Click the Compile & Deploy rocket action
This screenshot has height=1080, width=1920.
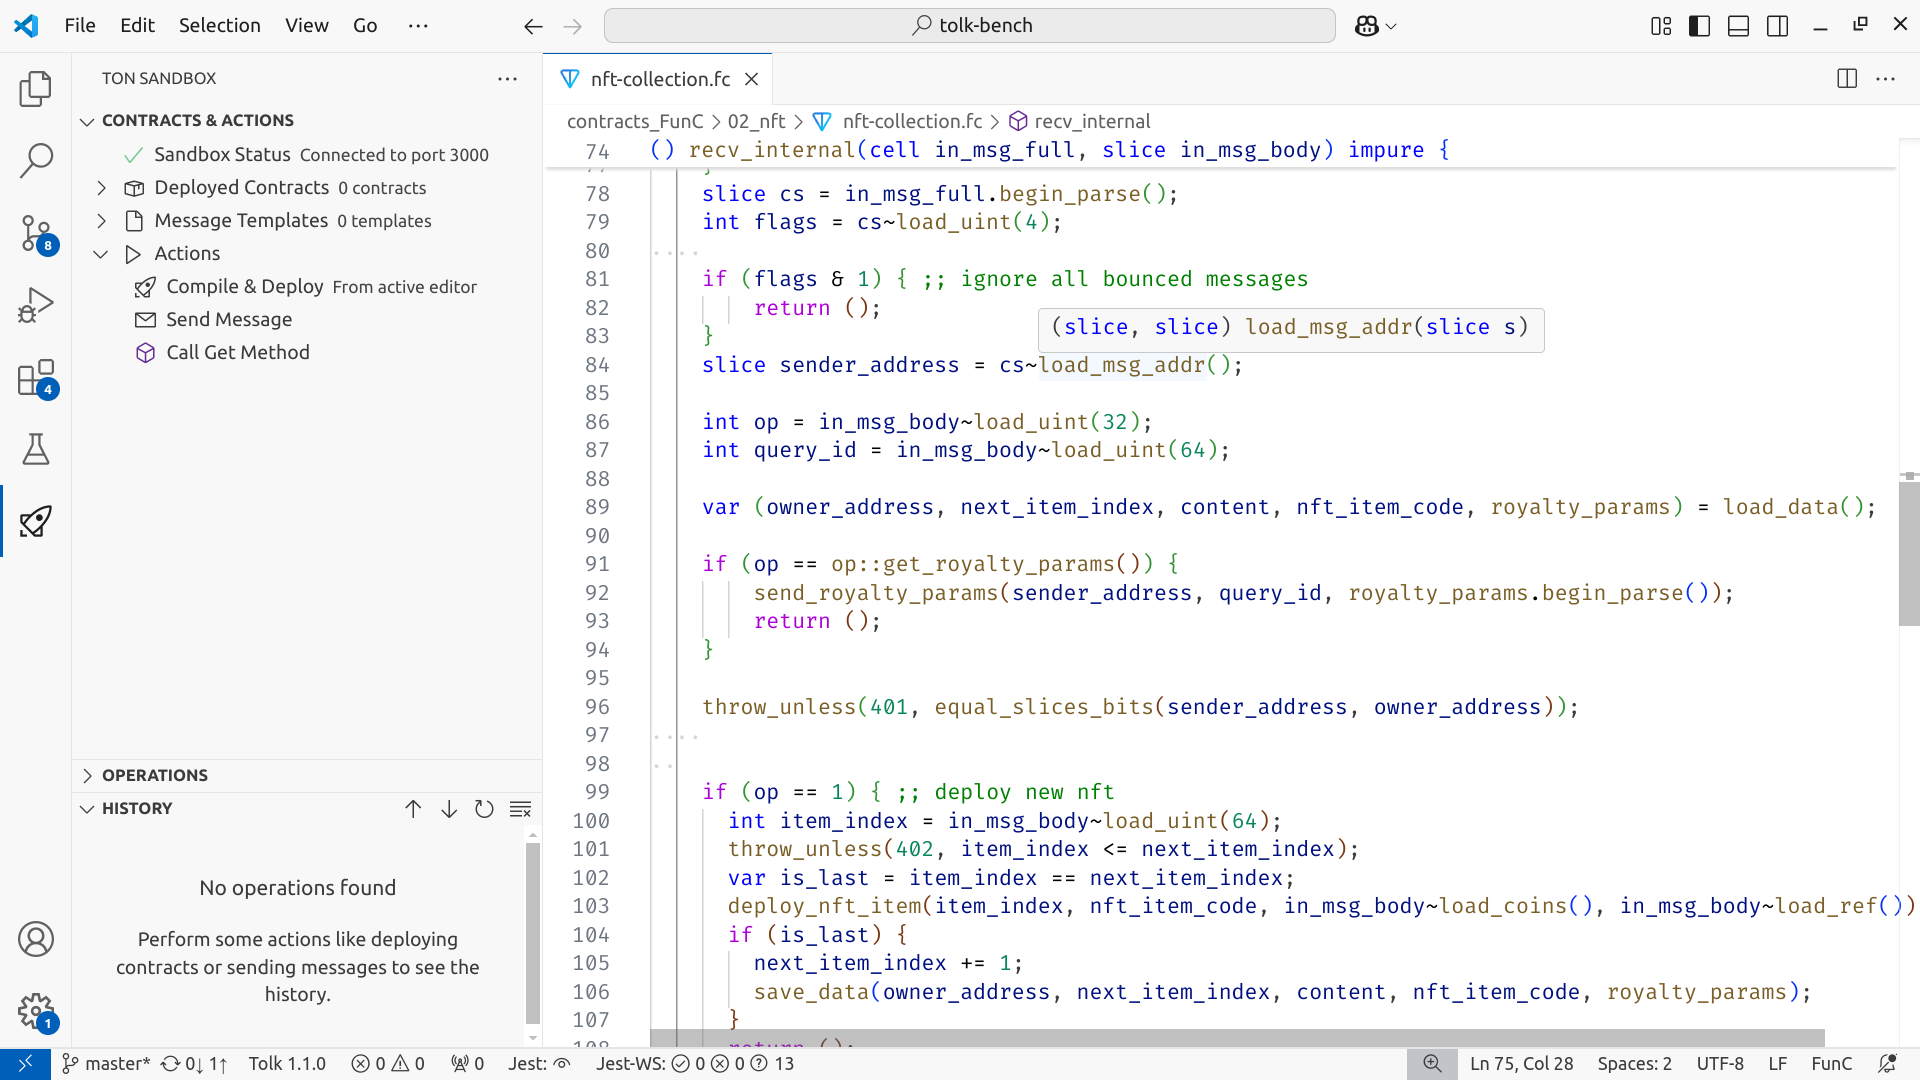click(305, 287)
